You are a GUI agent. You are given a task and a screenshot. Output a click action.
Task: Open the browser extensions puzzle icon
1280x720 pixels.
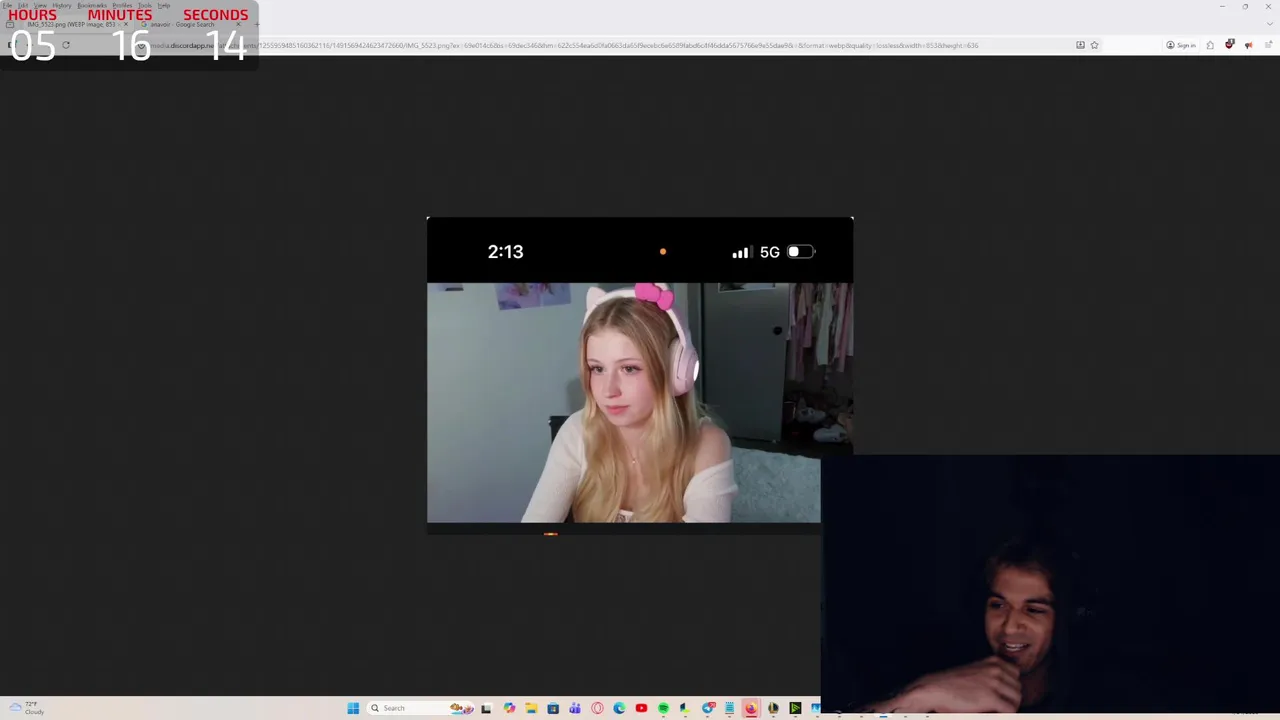coord(1210,45)
